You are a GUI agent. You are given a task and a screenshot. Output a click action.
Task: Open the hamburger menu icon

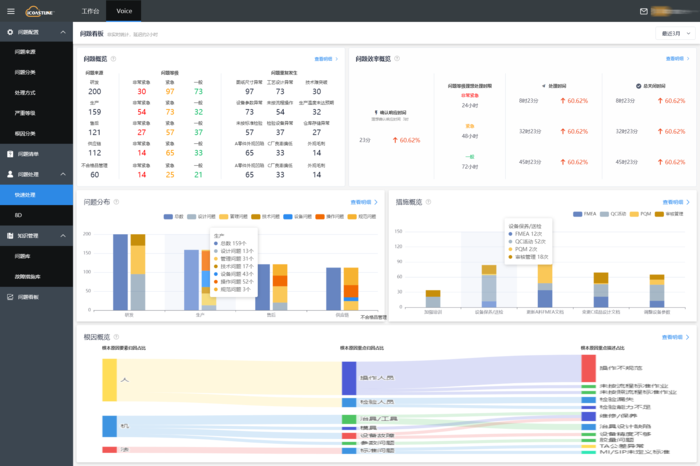pyautogui.click(x=11, y=11)
